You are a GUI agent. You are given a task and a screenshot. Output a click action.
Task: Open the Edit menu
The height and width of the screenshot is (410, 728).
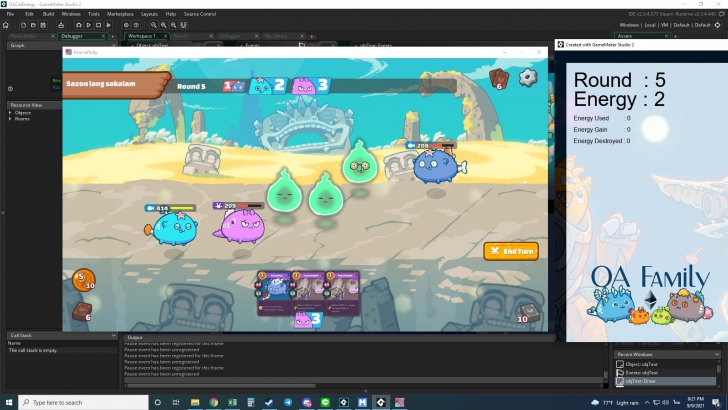point(29,14)
